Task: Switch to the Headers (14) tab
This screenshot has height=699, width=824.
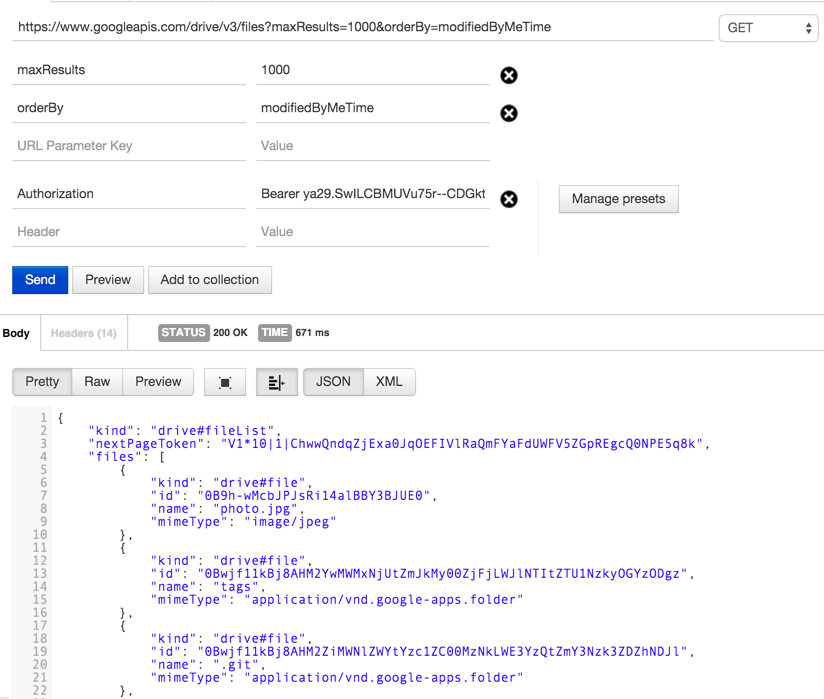Action: (83, 333)
